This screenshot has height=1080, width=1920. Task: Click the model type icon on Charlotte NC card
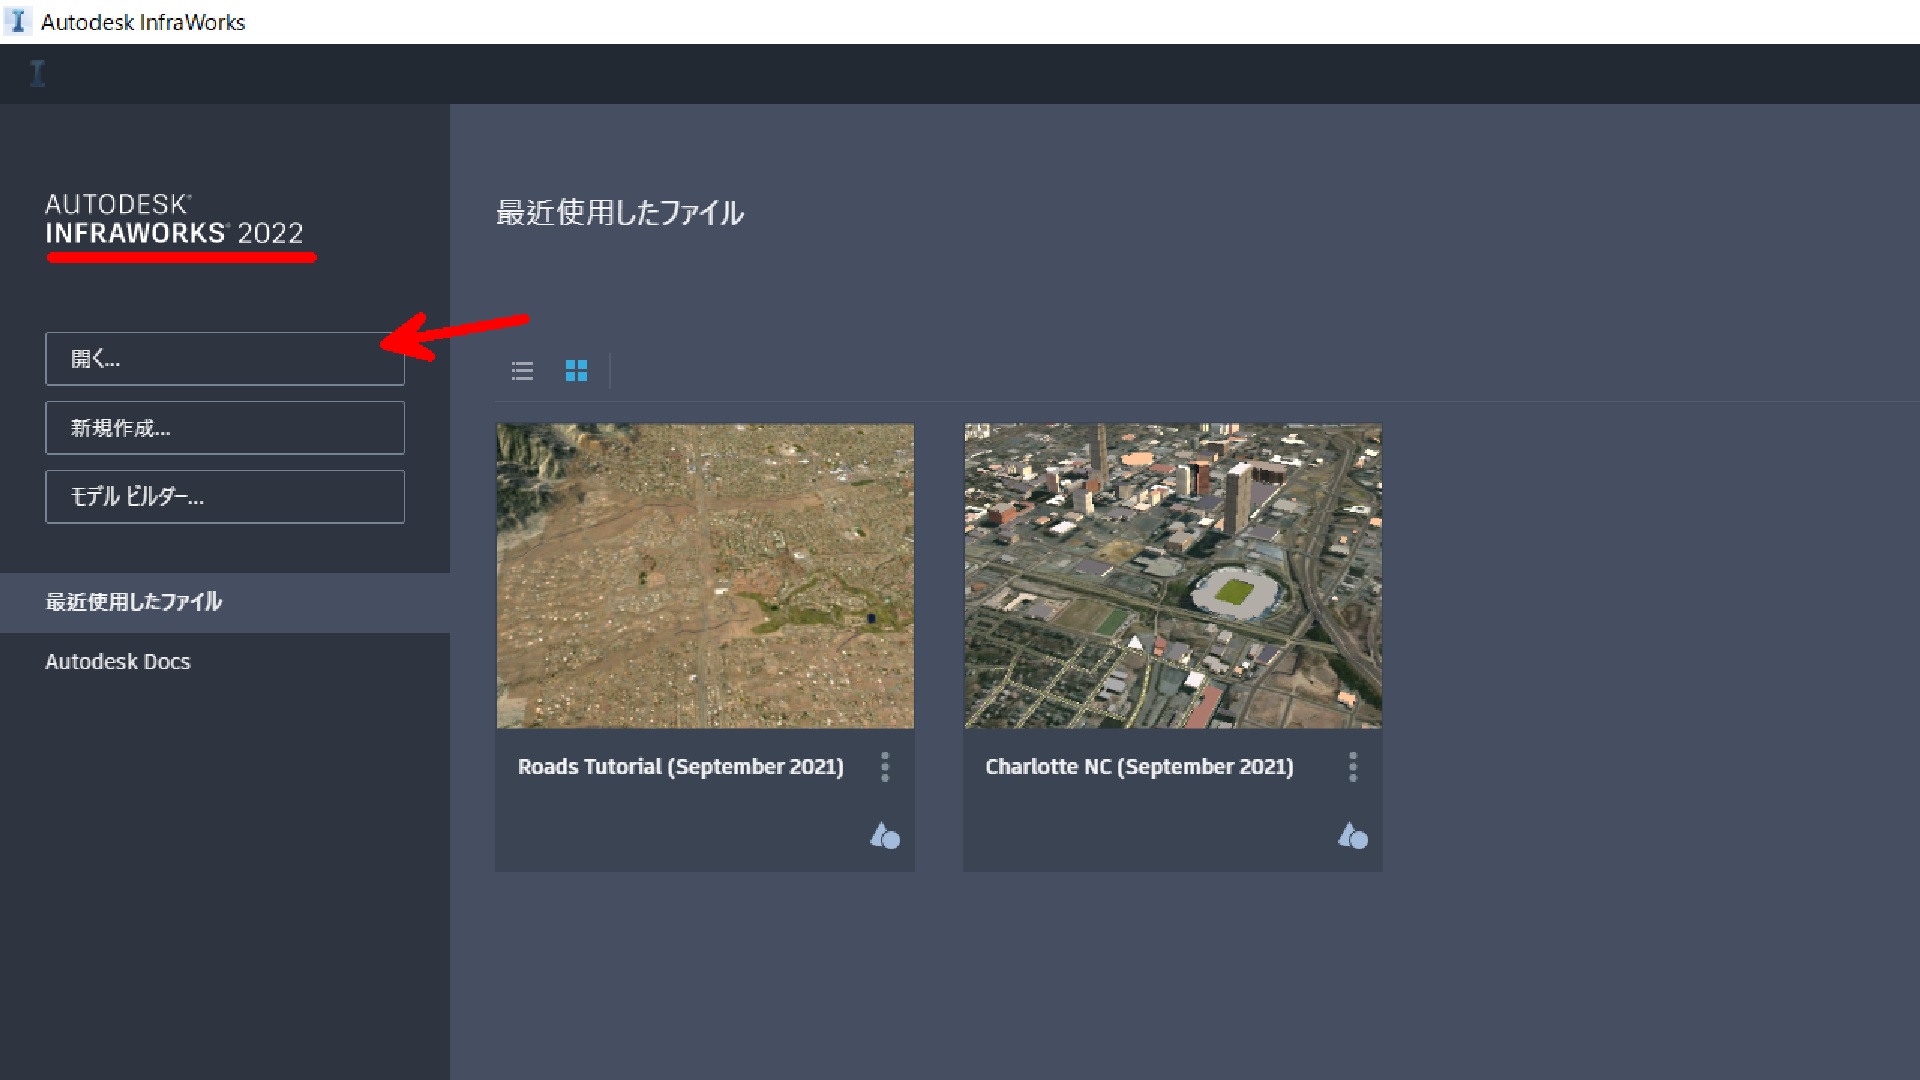1353,836
